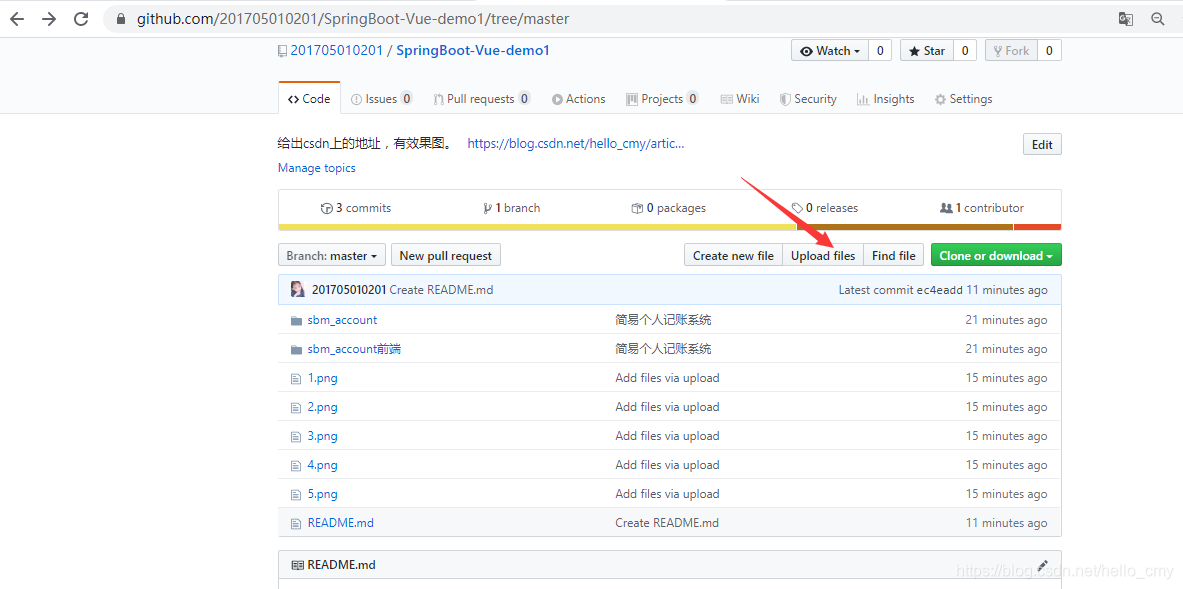Open the sbm_account folder
This screenshot has height=589, width=1183.
click(343, 320)
